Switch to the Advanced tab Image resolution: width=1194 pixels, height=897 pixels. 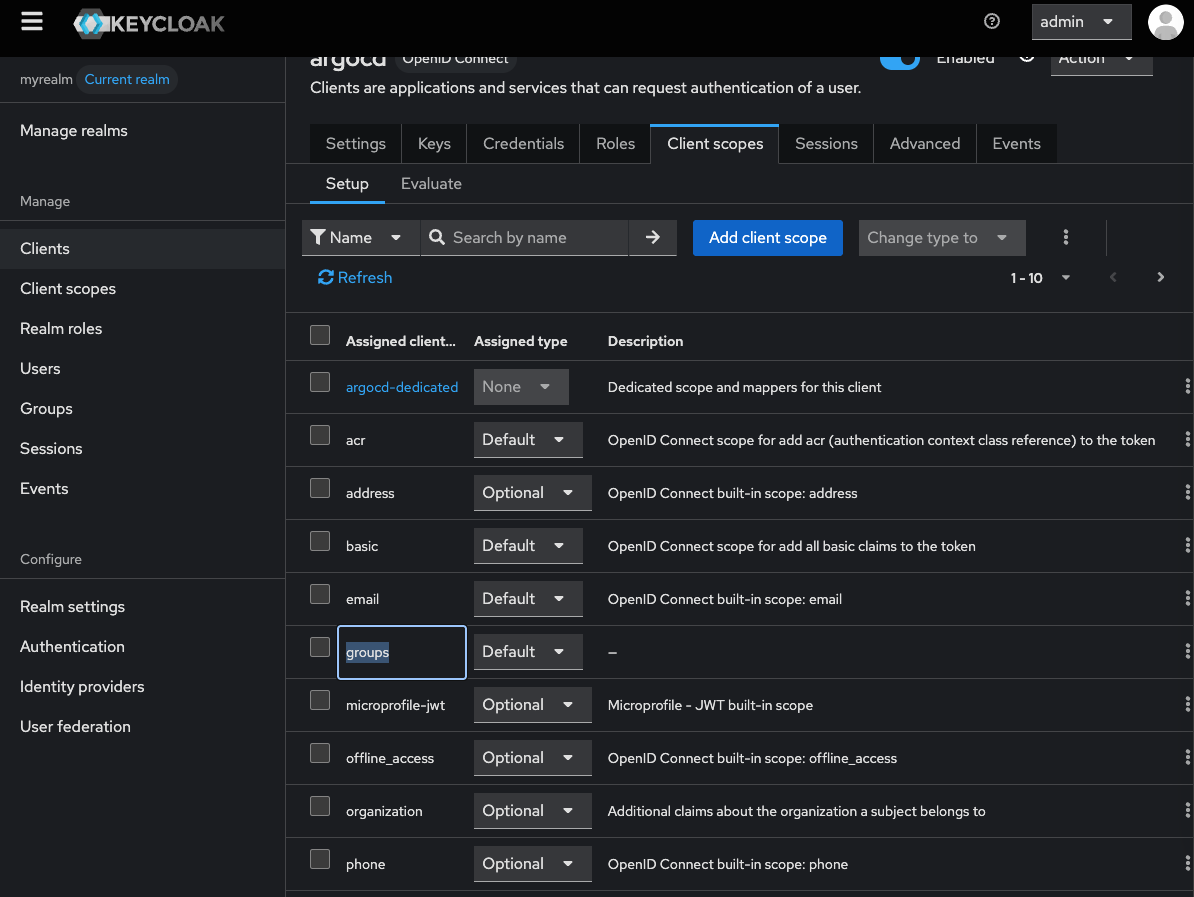pos(924,144)
